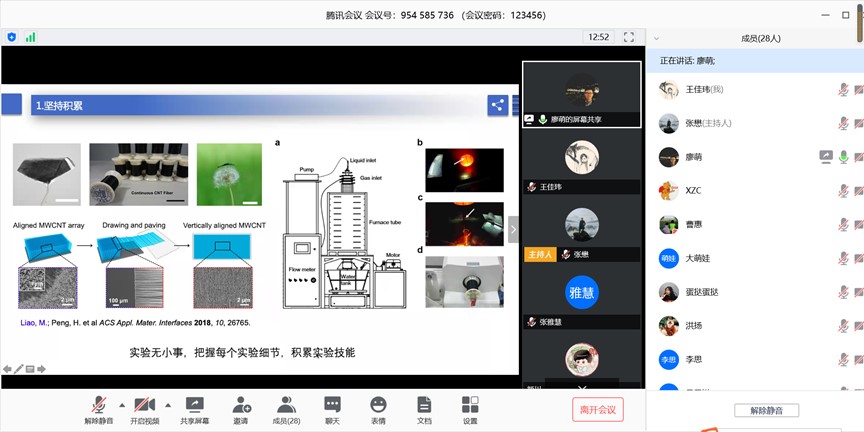Collapse video strip with gray side arrow
Image resolution: width=864 pixels, height=432 pixels.
coord(514,230)
